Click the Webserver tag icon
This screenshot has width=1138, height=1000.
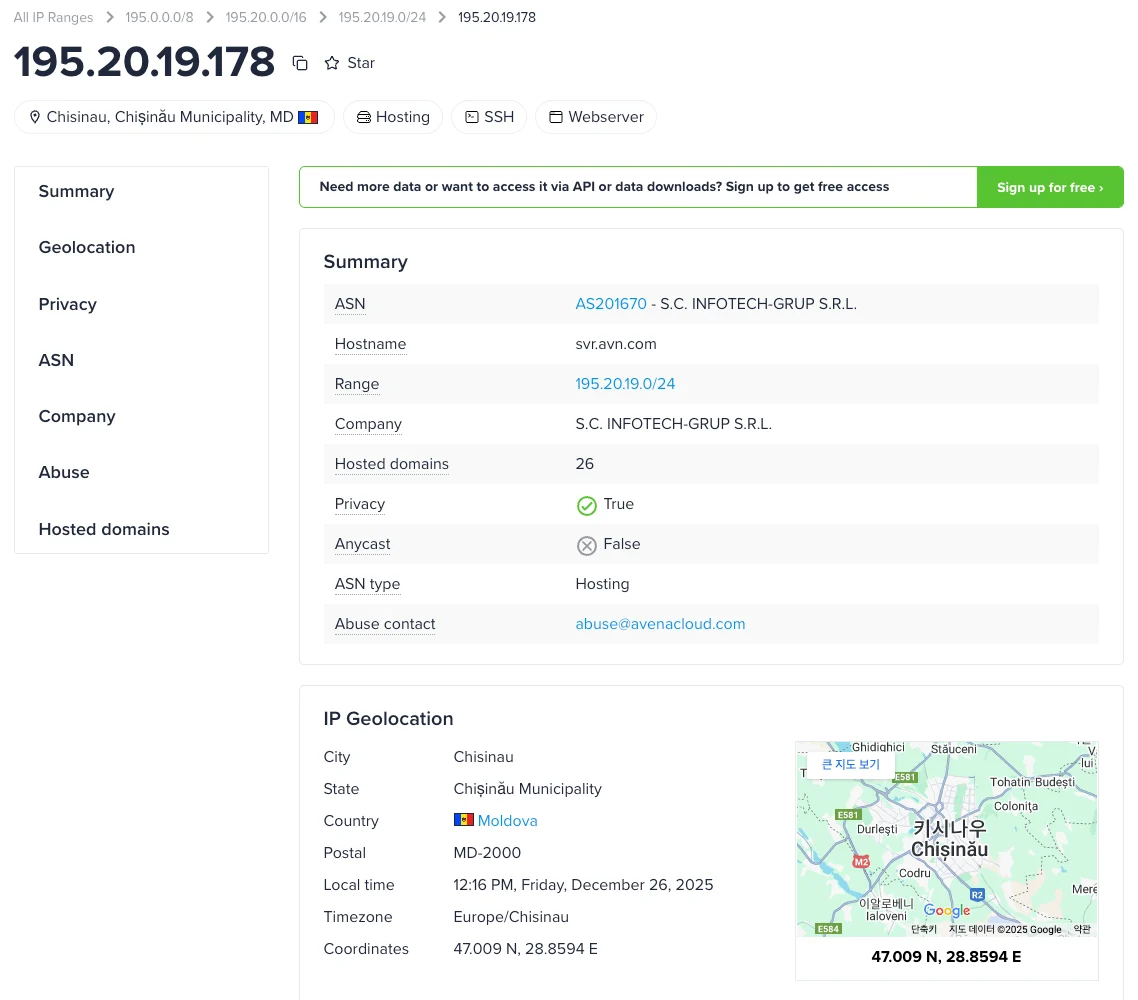(x=556, y=117)
